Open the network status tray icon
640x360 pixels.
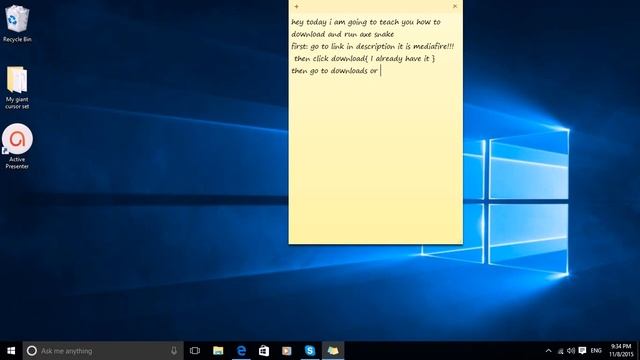[560, 351]
